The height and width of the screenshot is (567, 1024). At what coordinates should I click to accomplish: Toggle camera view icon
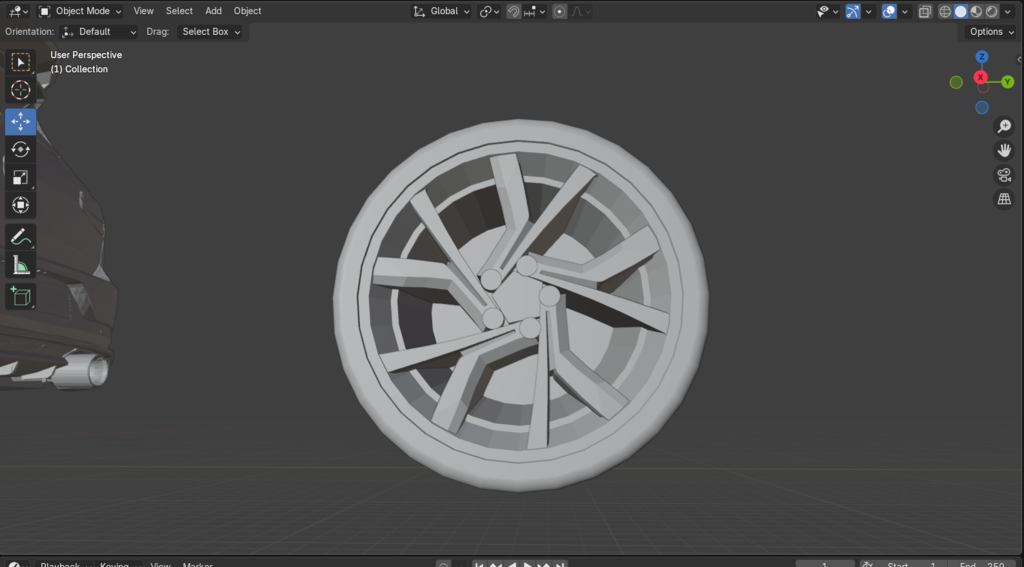coord(1004,175)
